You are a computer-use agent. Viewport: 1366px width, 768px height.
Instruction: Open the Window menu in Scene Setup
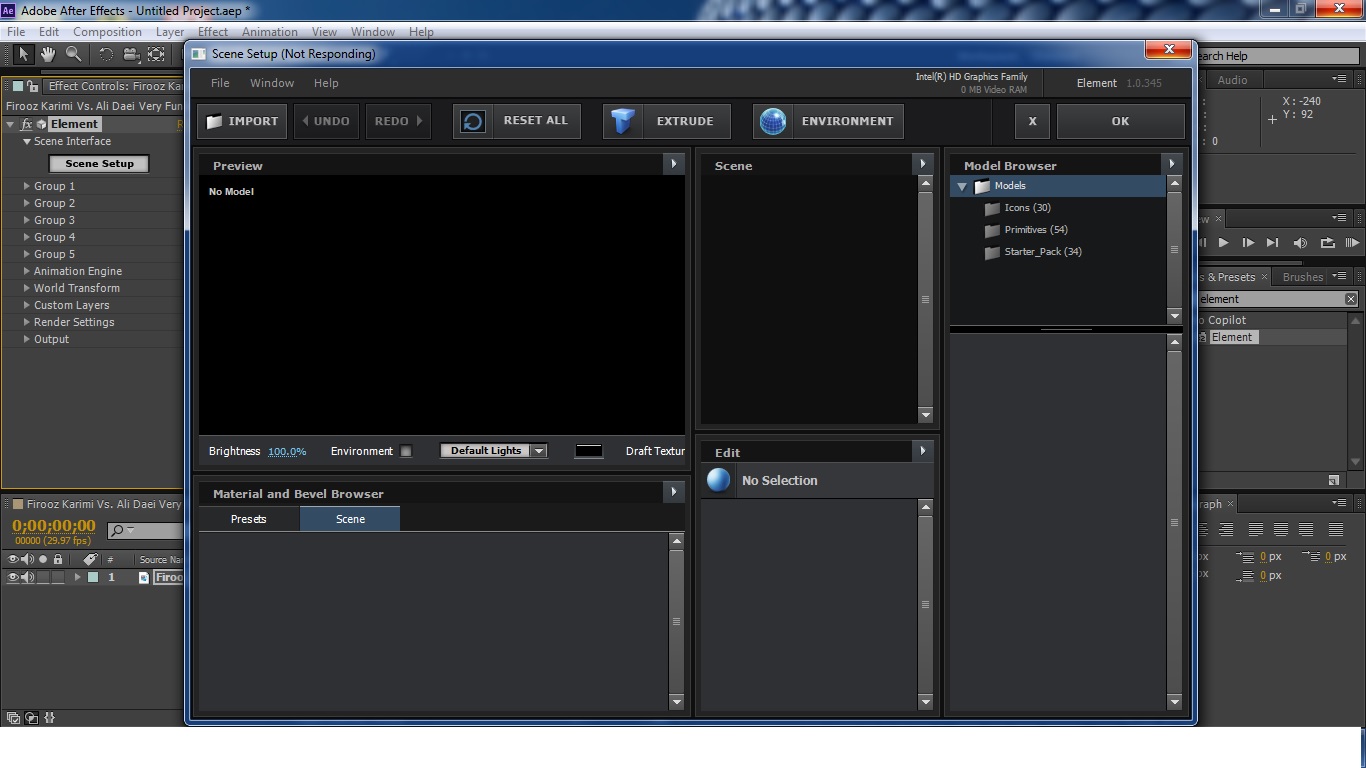(272, 83)
